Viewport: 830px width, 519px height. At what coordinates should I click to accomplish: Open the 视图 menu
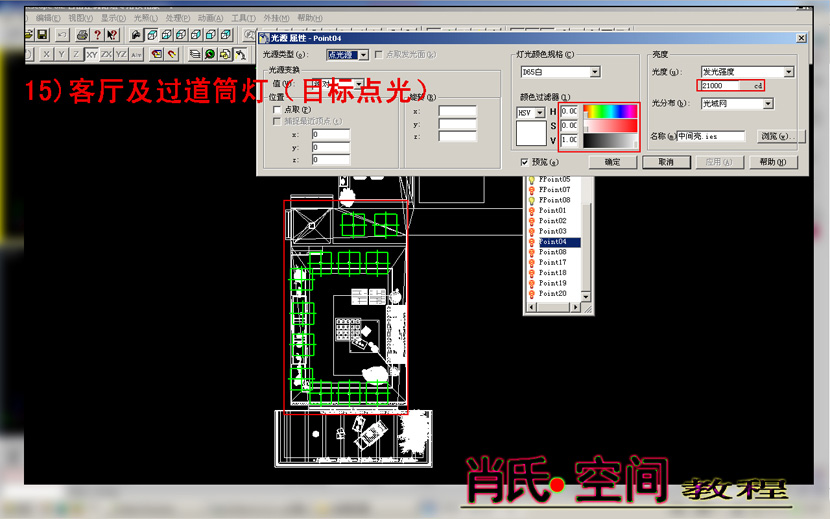[80, 18]
